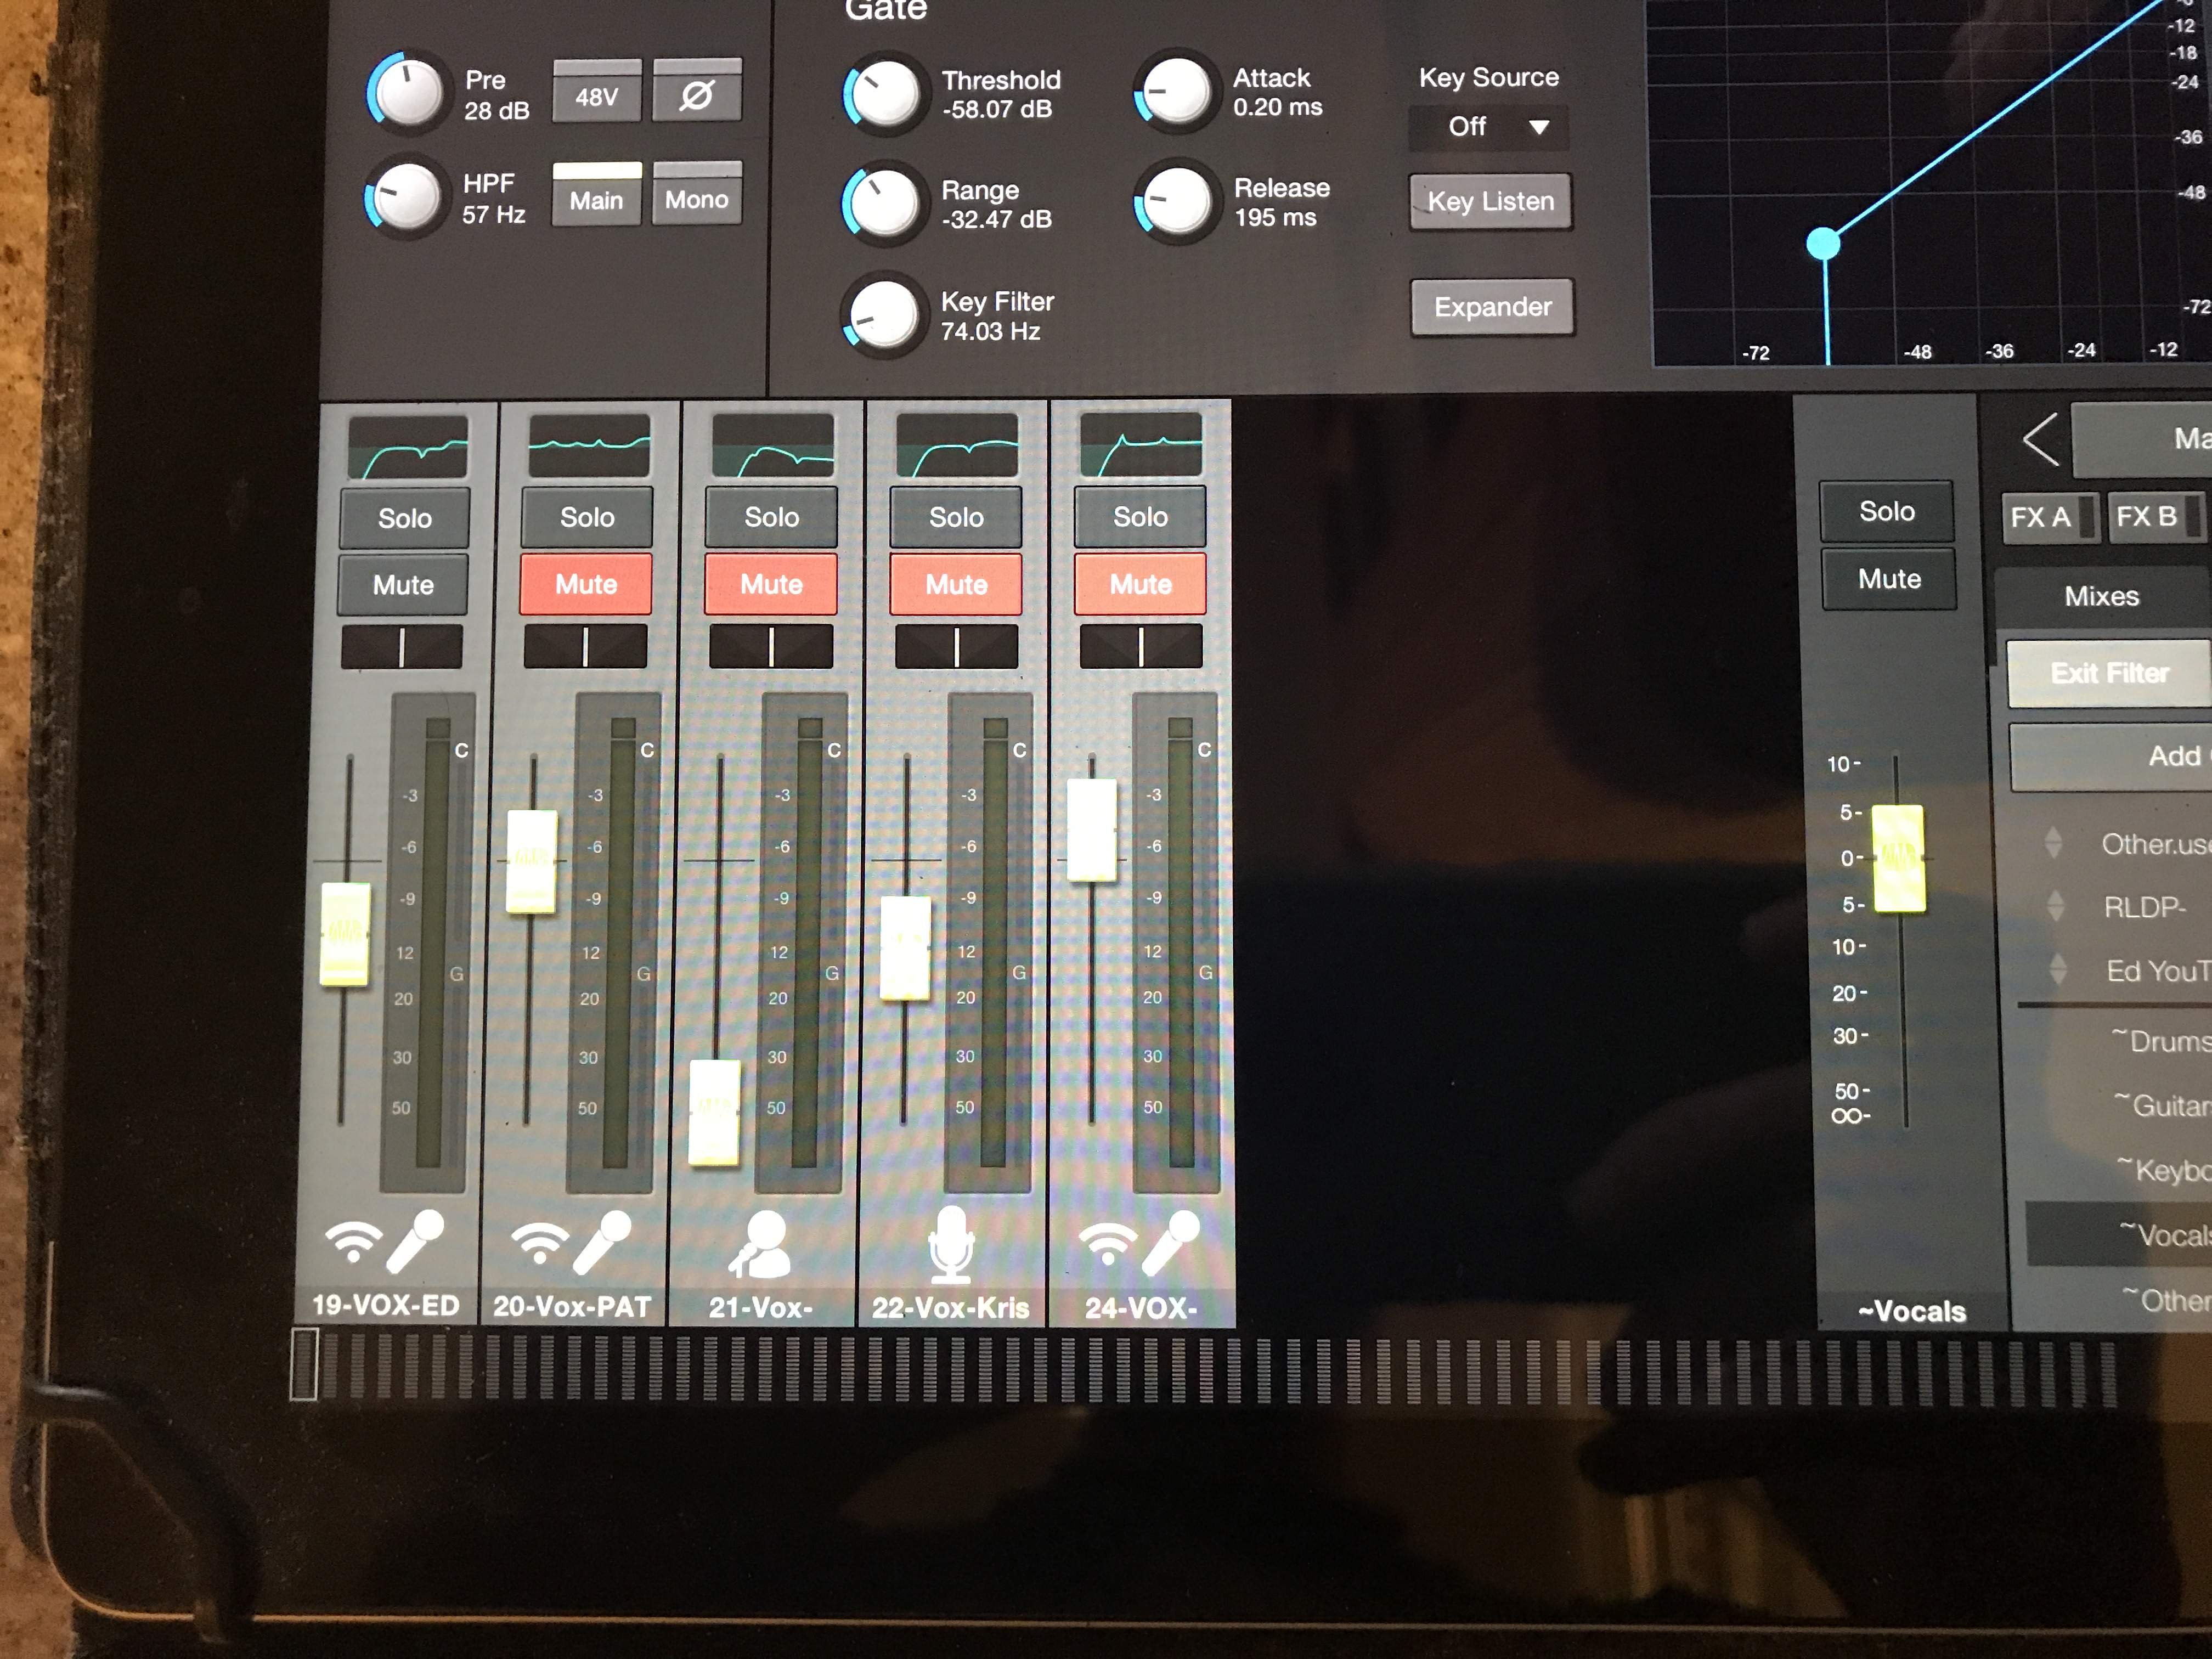Open the Key Source dropdown set to Off
The height and width of the screenshot is (1659, 2212).
click(x=1489, y=127)
